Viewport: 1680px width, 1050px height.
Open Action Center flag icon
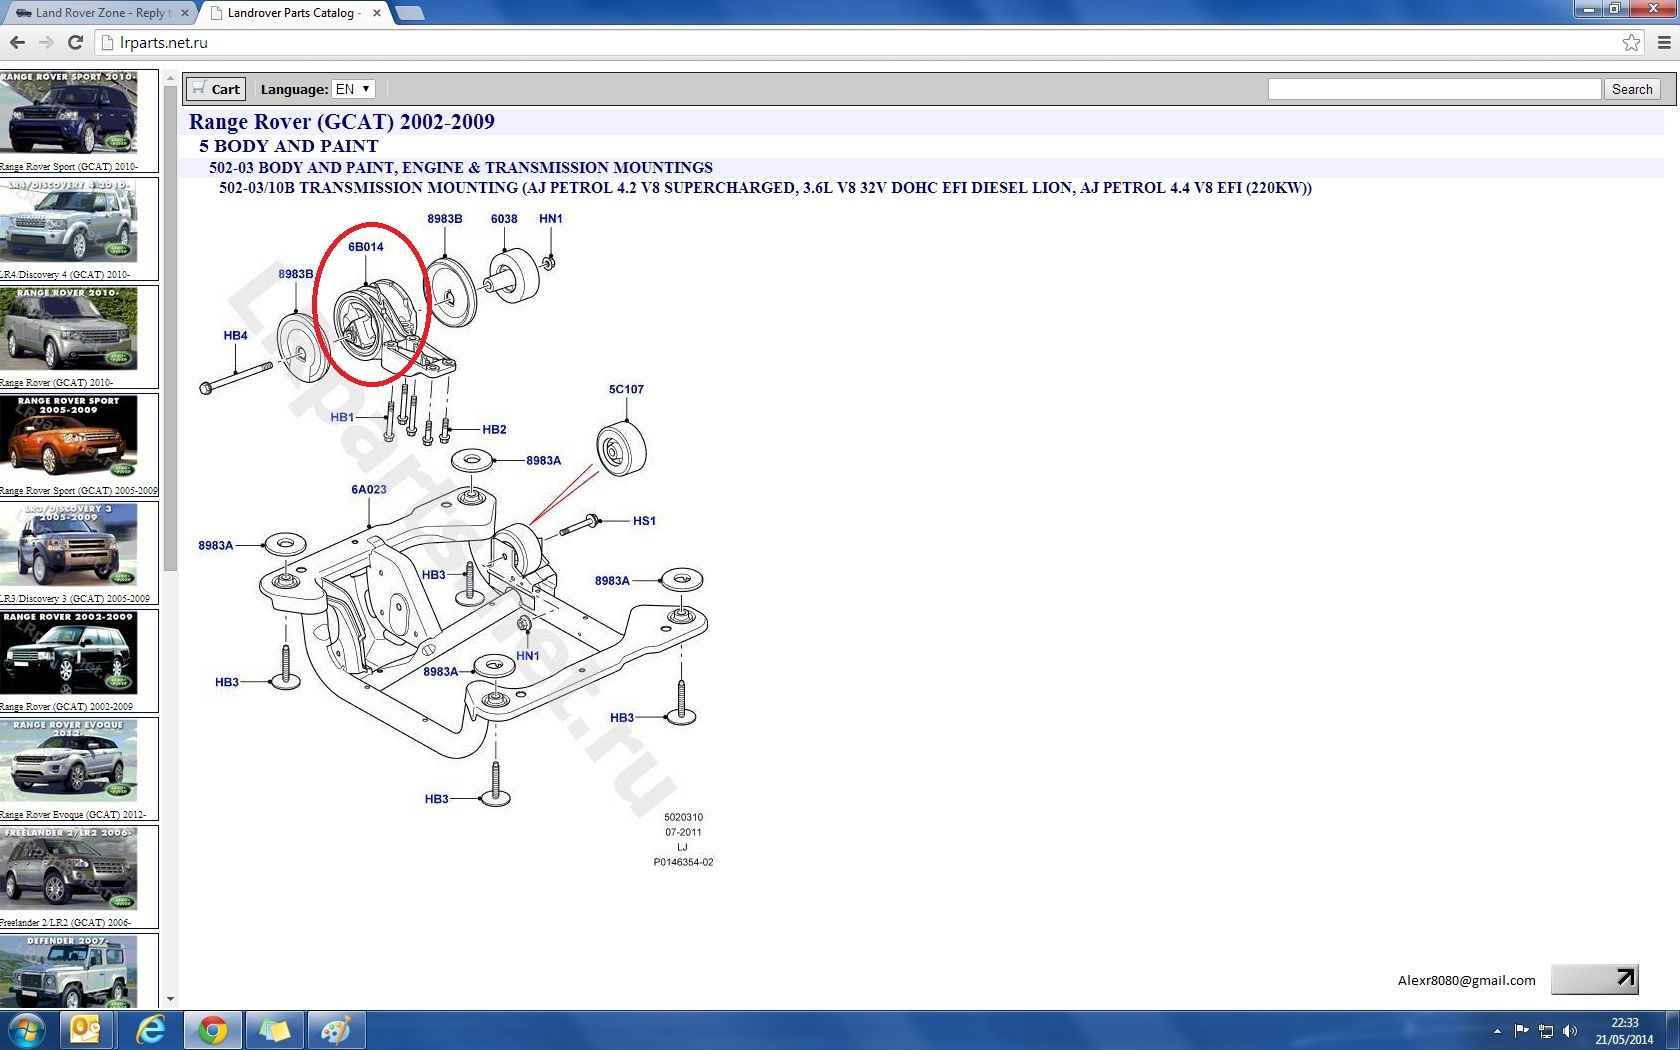(x=1521, y=1031)
